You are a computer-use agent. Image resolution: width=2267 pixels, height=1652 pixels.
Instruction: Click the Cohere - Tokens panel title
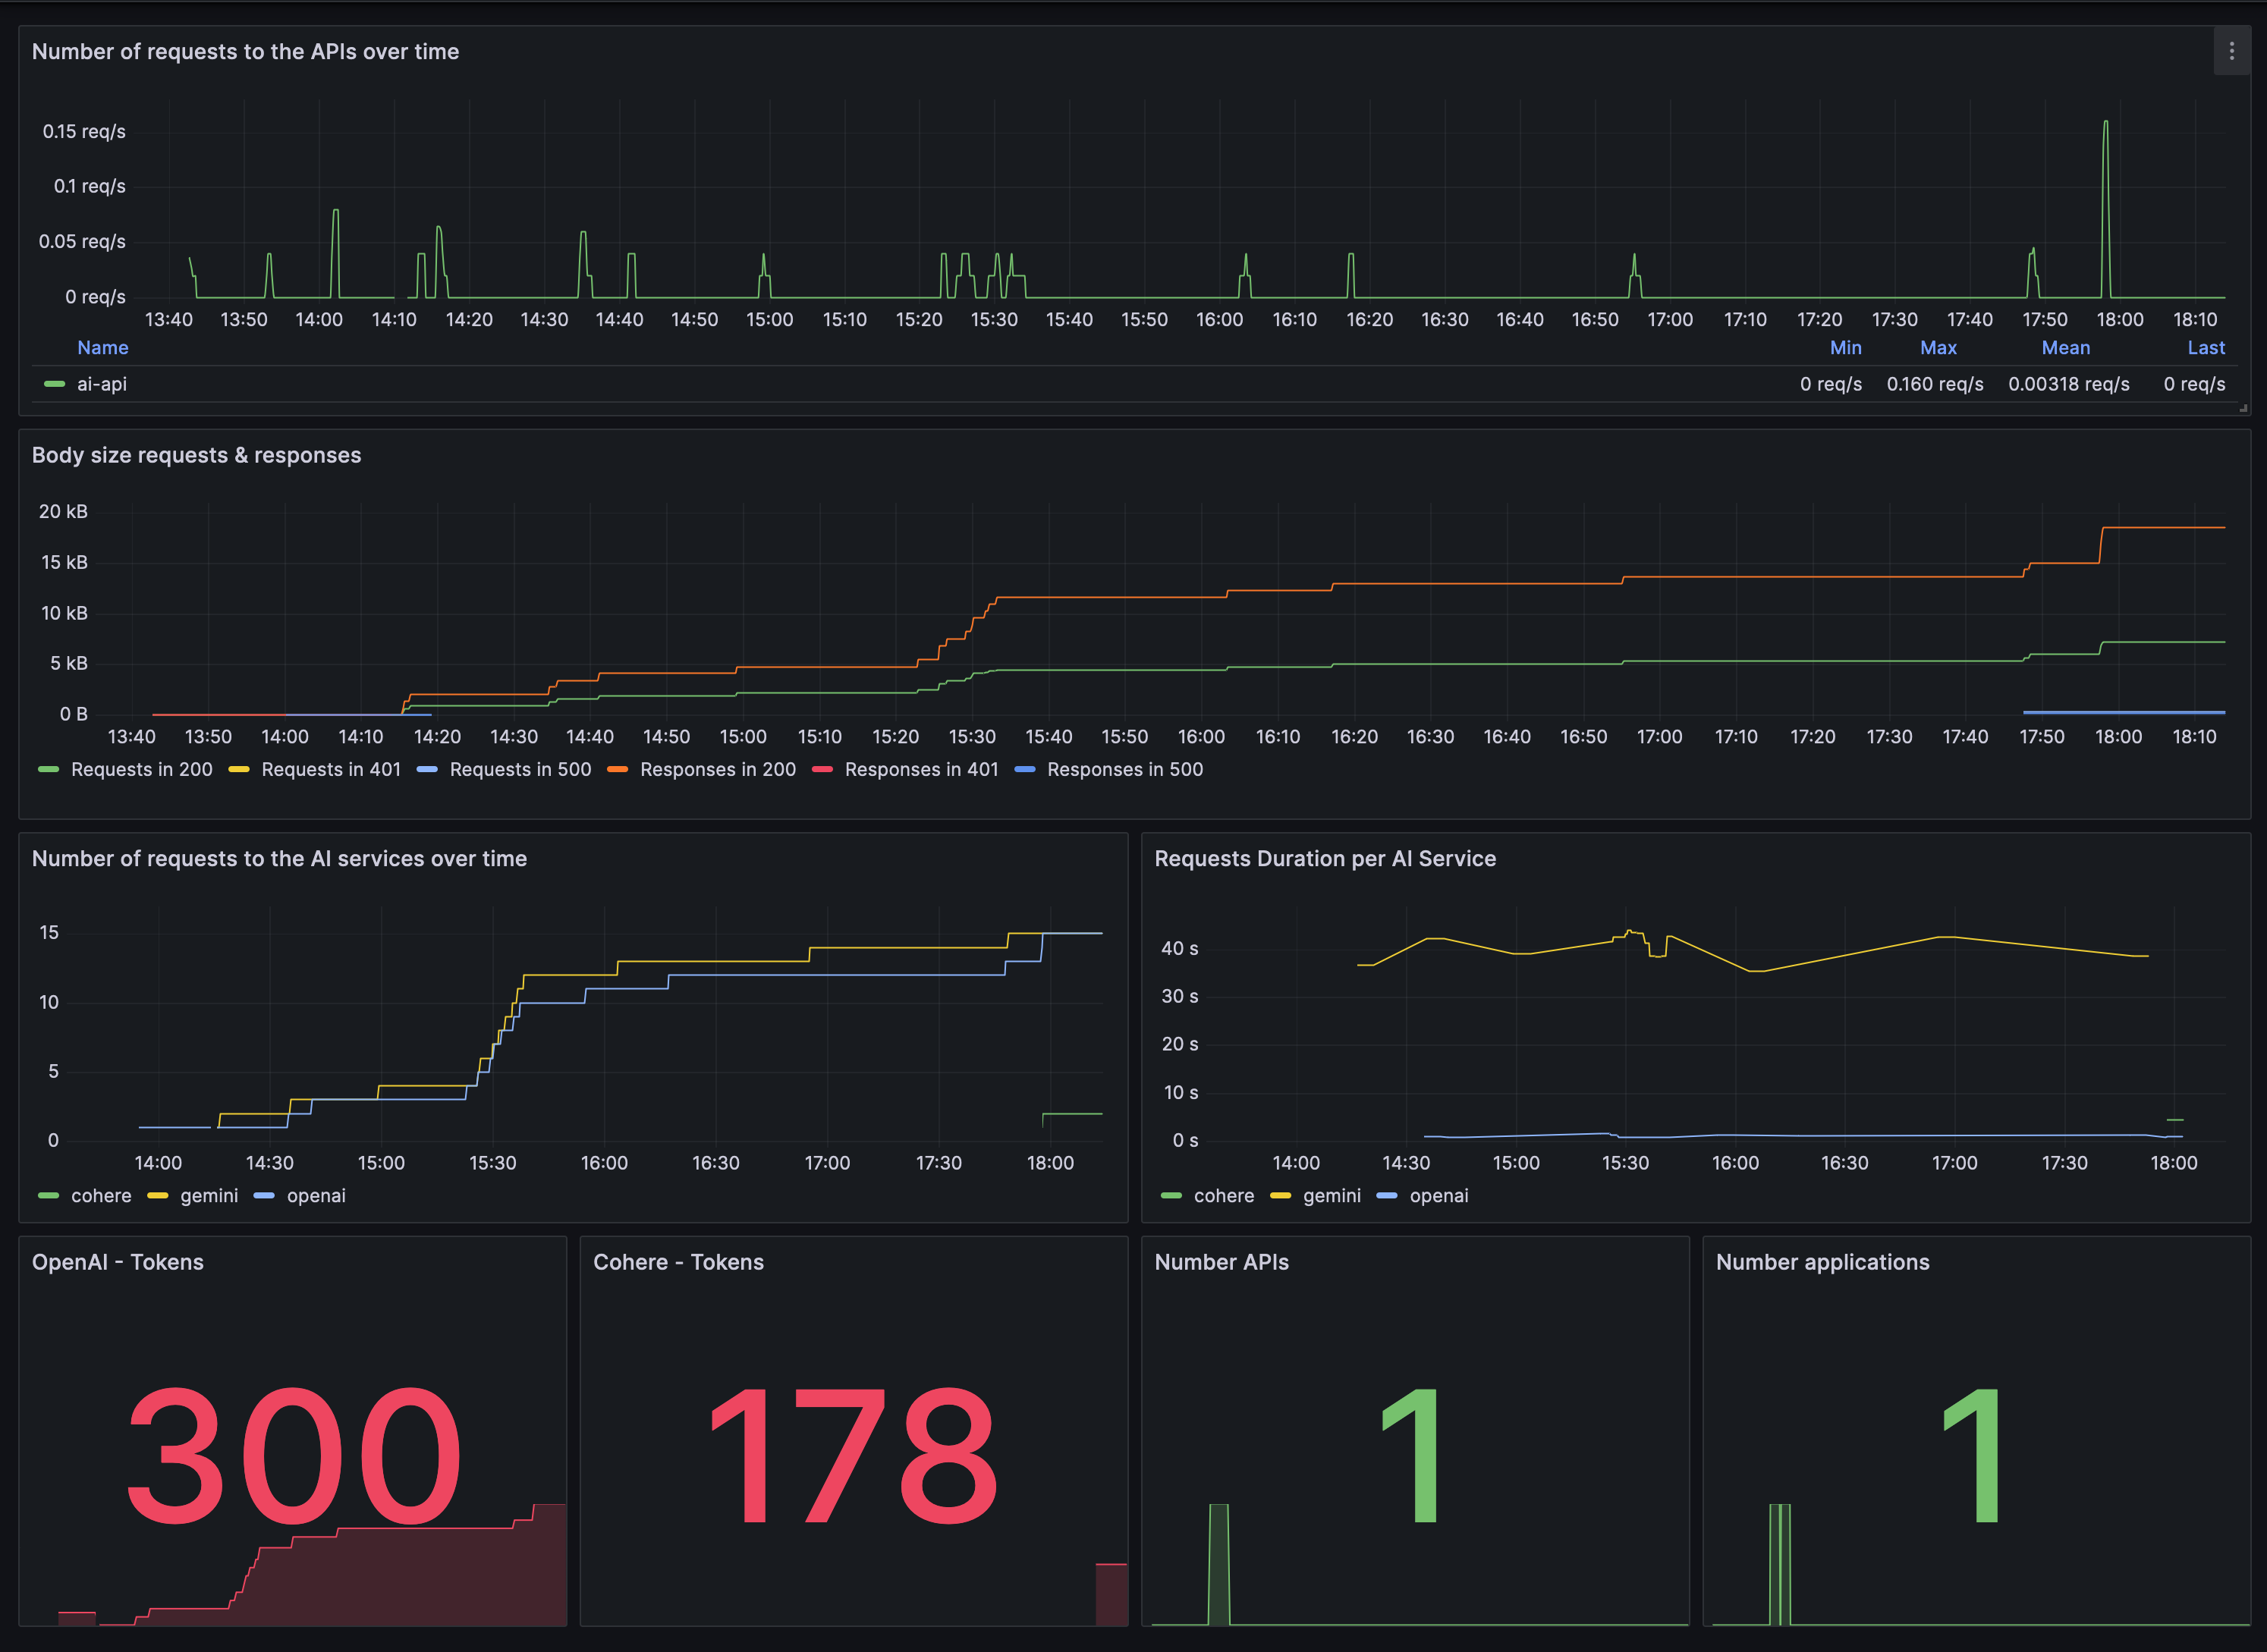coord(678,1262)
